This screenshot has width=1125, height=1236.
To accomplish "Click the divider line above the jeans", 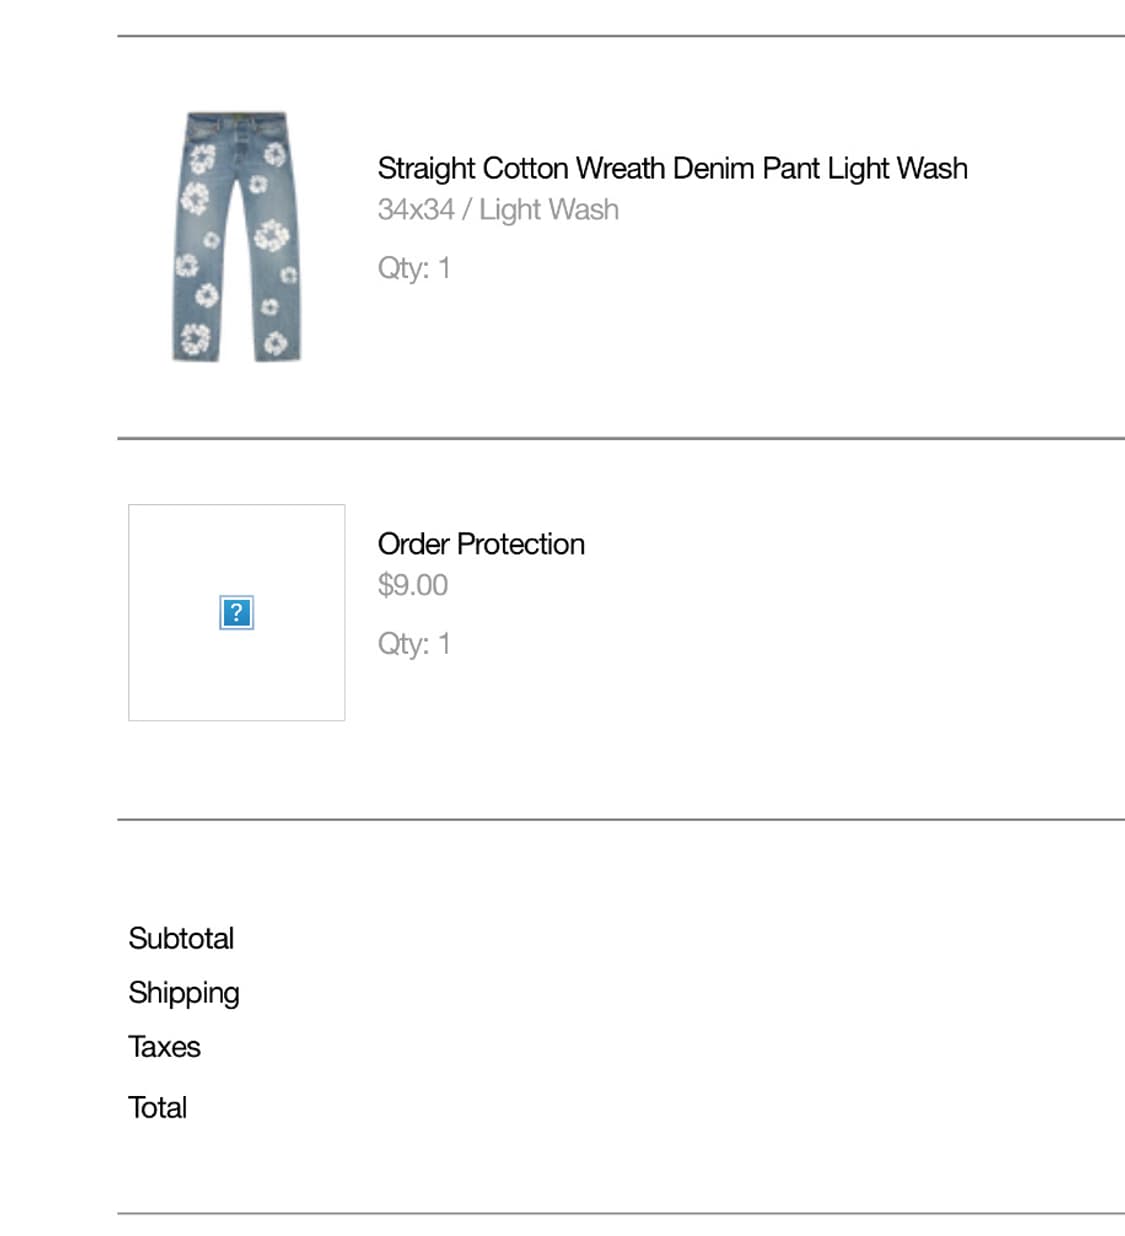I will click(620, 36).
